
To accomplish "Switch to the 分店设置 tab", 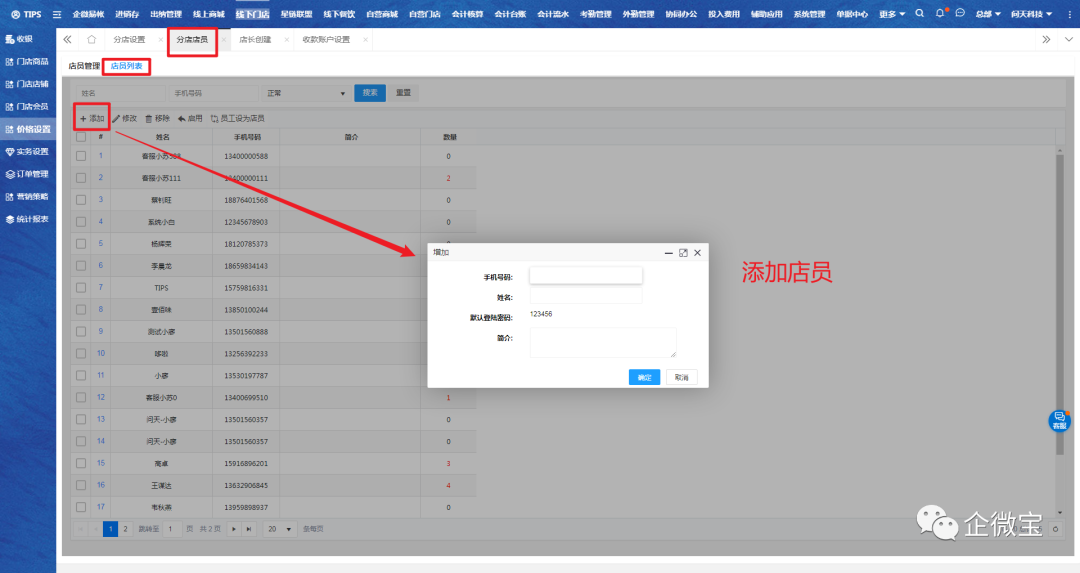I will tap(130, 40).
